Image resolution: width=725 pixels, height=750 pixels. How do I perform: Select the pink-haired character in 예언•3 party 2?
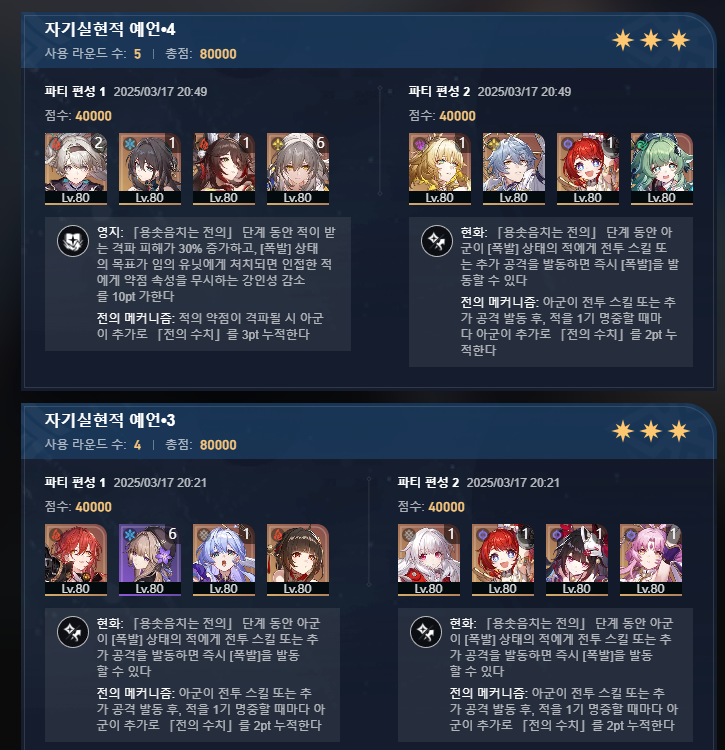click(650, 560)
